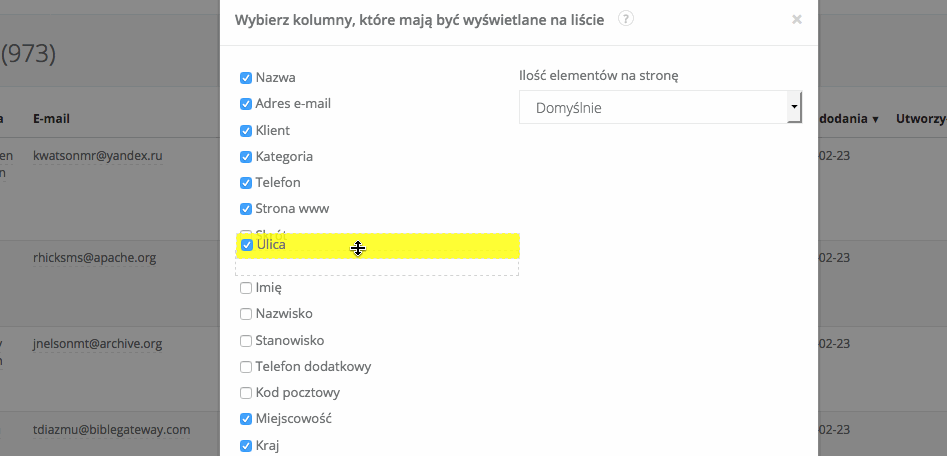Toggle the Strona www checkbox

246,209
